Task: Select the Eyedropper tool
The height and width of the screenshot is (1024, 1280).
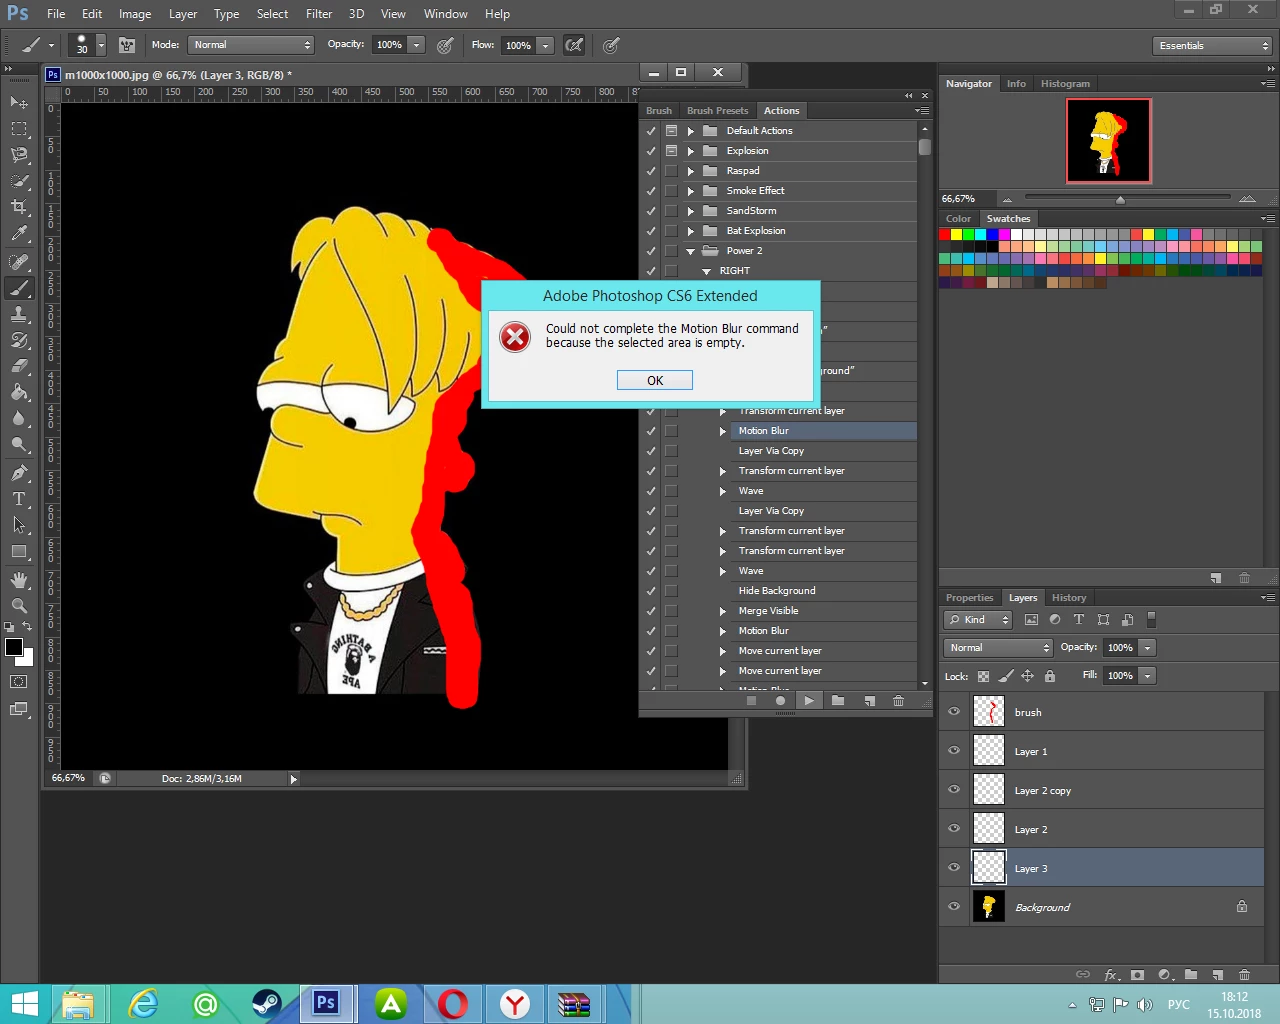Action: (19, 234)
